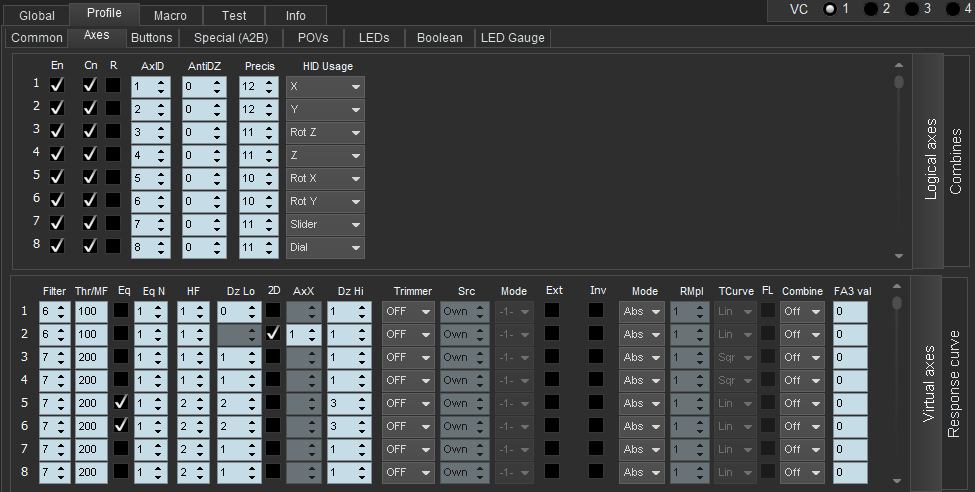Switch to the Macro tab
This screenshot has height=492, width=975.
[169, 15]
